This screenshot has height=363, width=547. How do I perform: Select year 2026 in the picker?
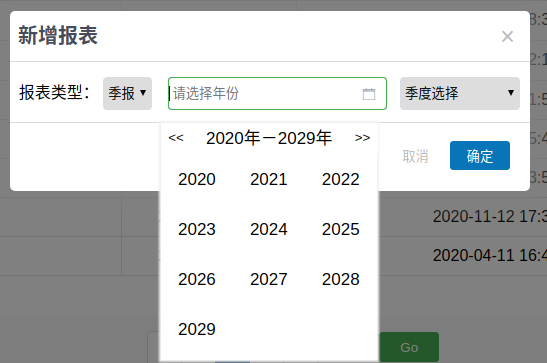click(197, 279)
